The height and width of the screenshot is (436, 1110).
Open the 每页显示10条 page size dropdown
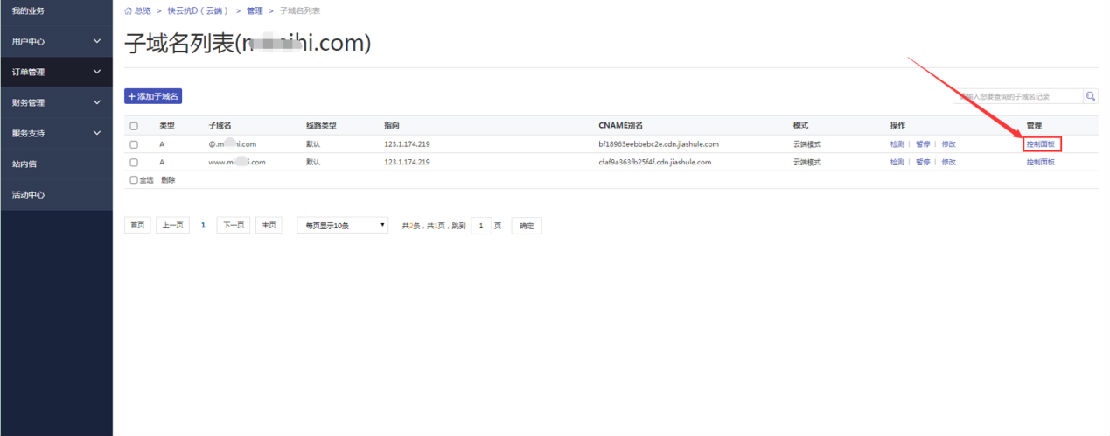point(342,226)
